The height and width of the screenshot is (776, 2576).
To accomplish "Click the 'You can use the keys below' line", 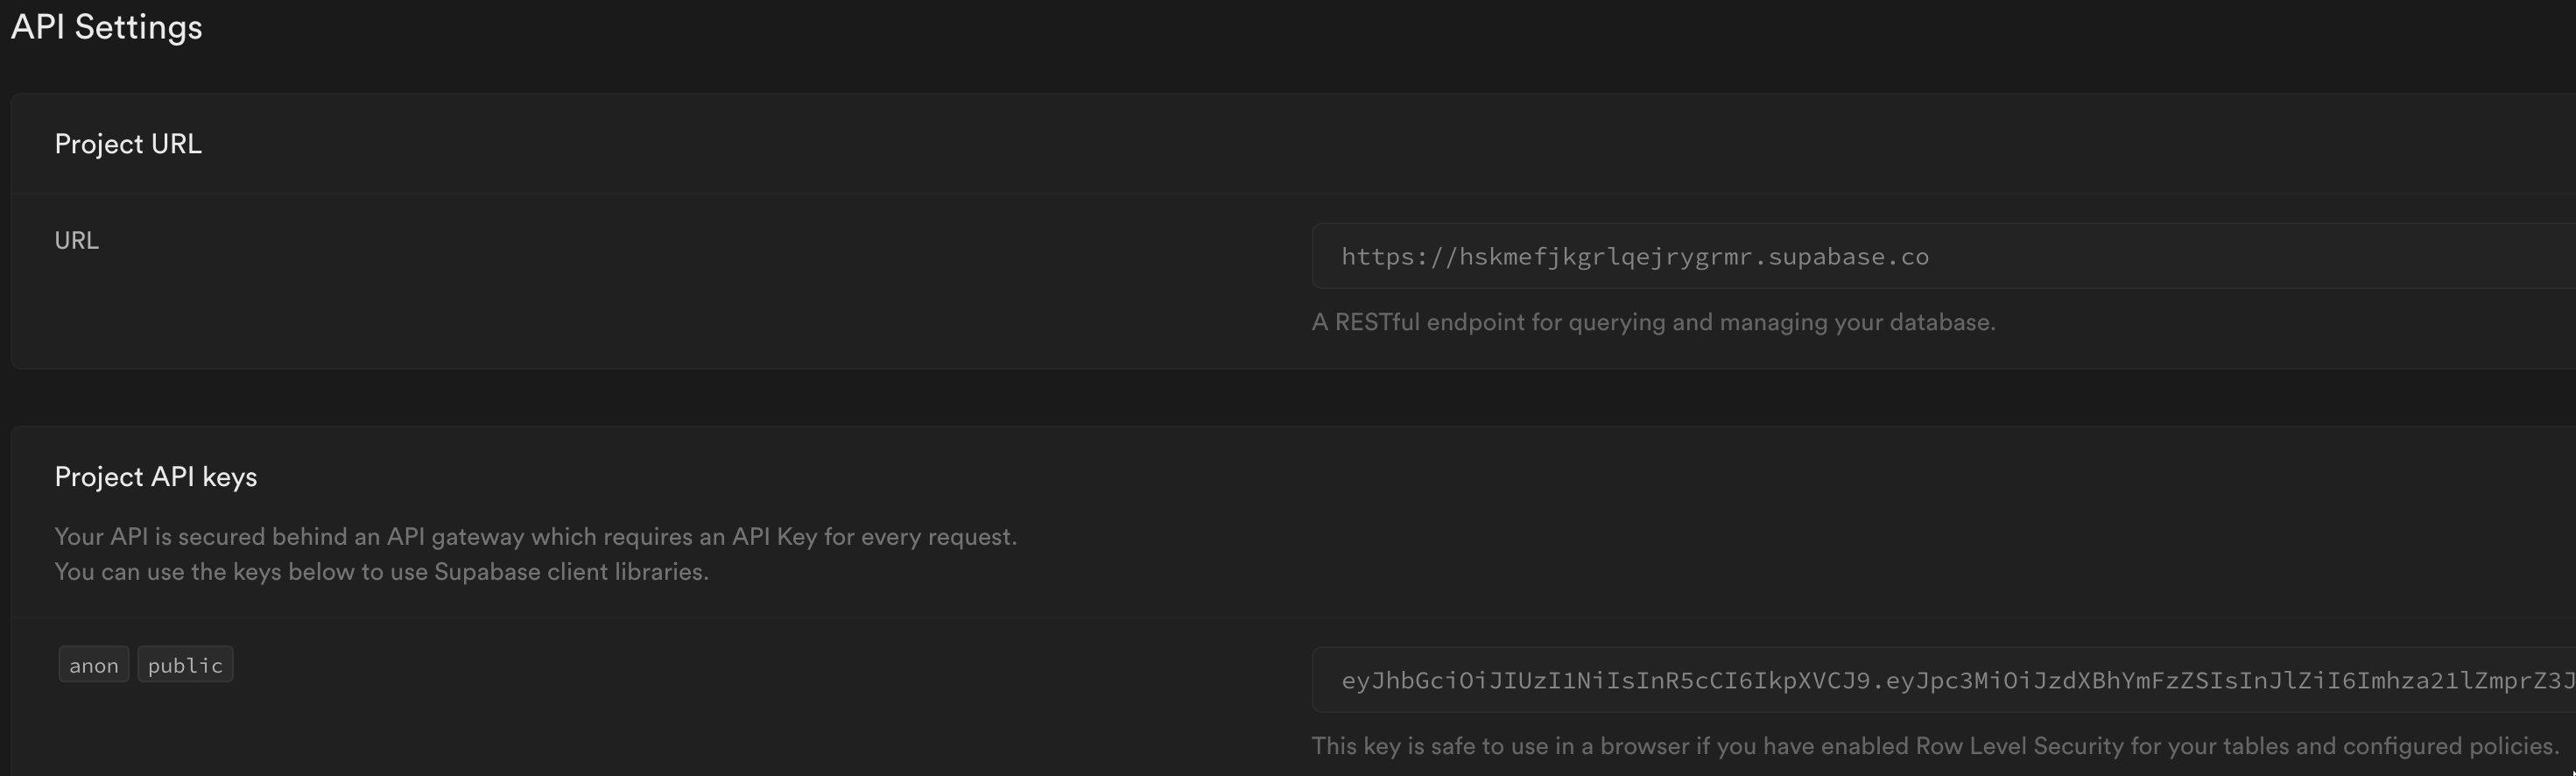I will click(381, 572).
